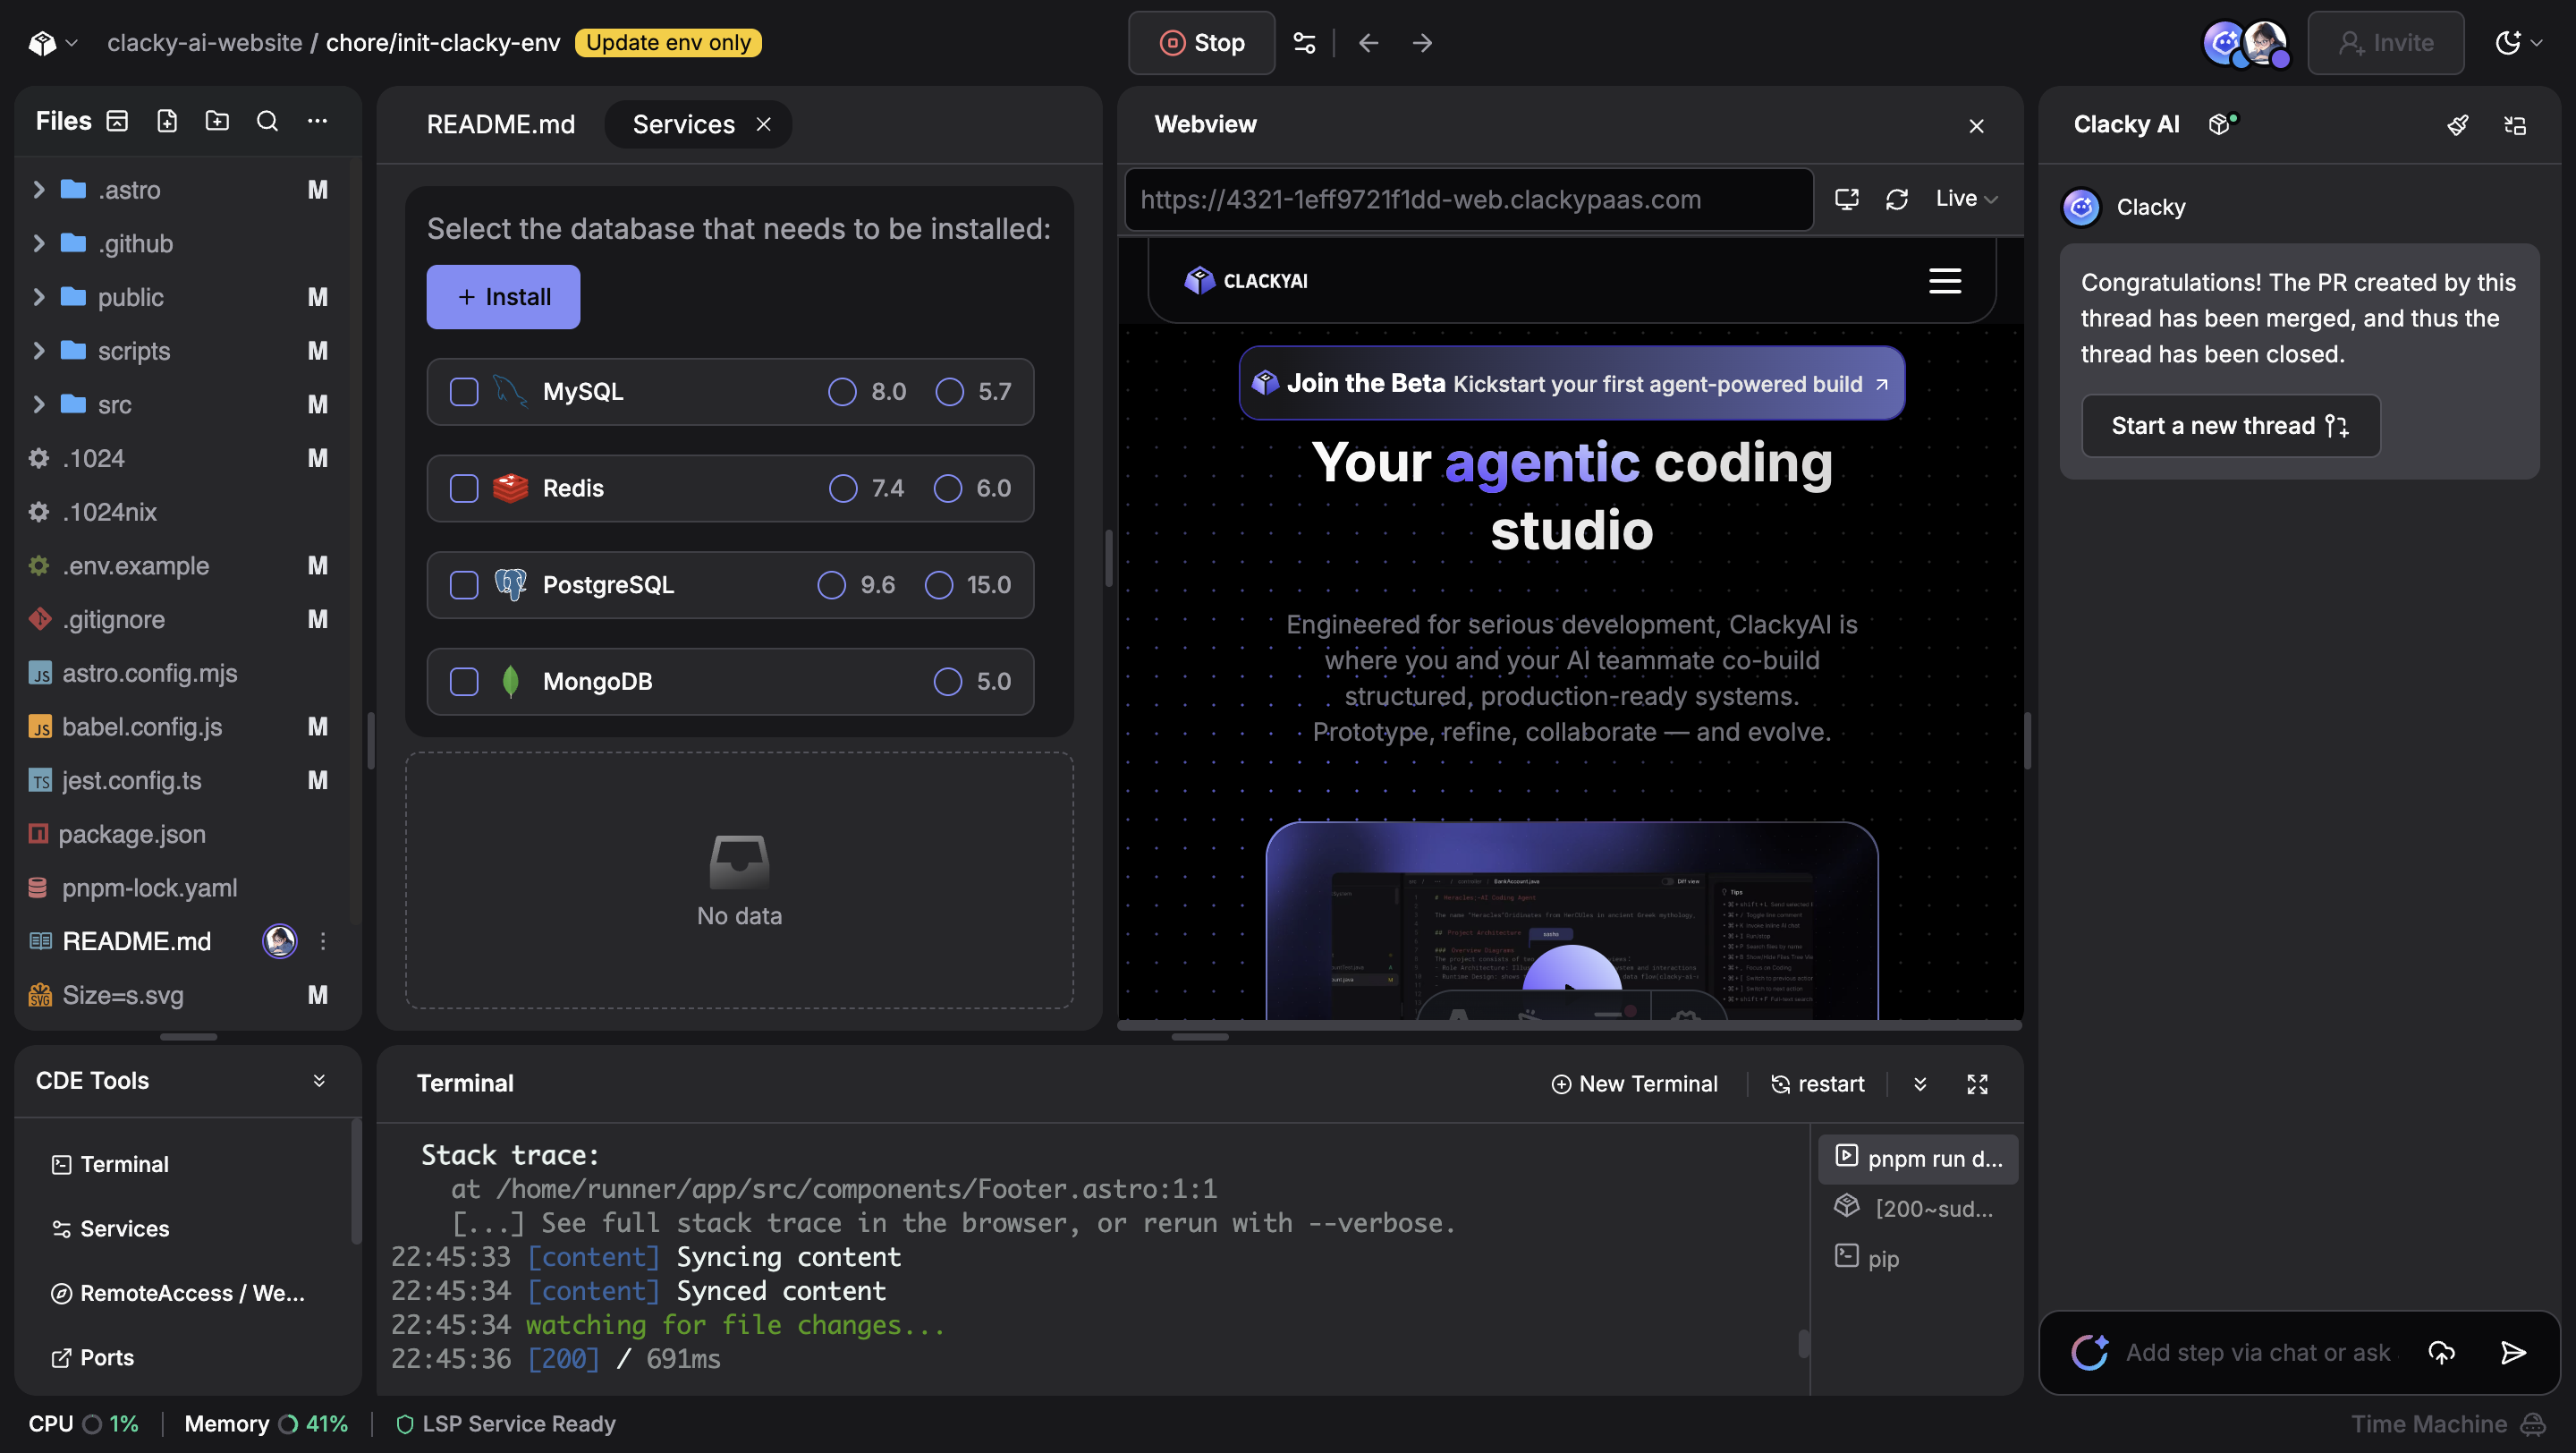Select the pip terminal session
Image resolution: width=2576 pixels, height=1453 pixels.
click(x=1918, y=1258)
